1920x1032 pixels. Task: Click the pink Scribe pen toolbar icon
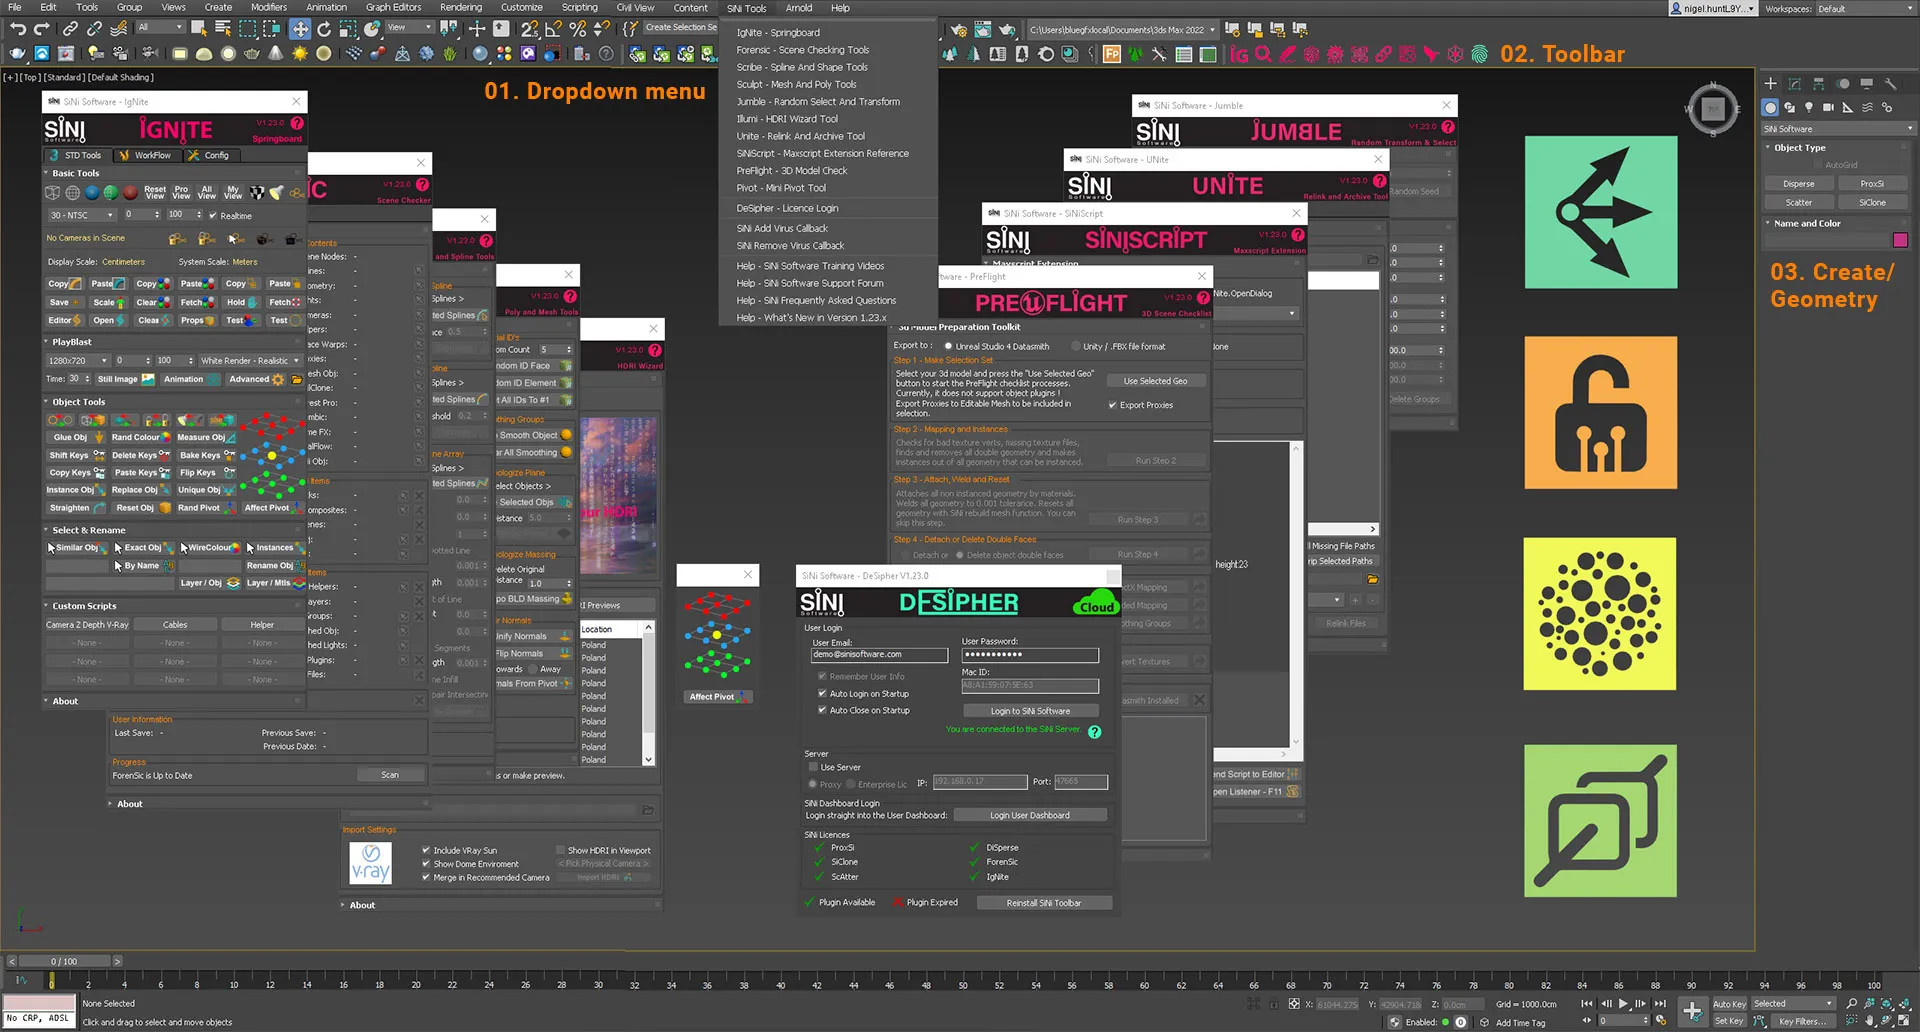[x=1288, y=54]
